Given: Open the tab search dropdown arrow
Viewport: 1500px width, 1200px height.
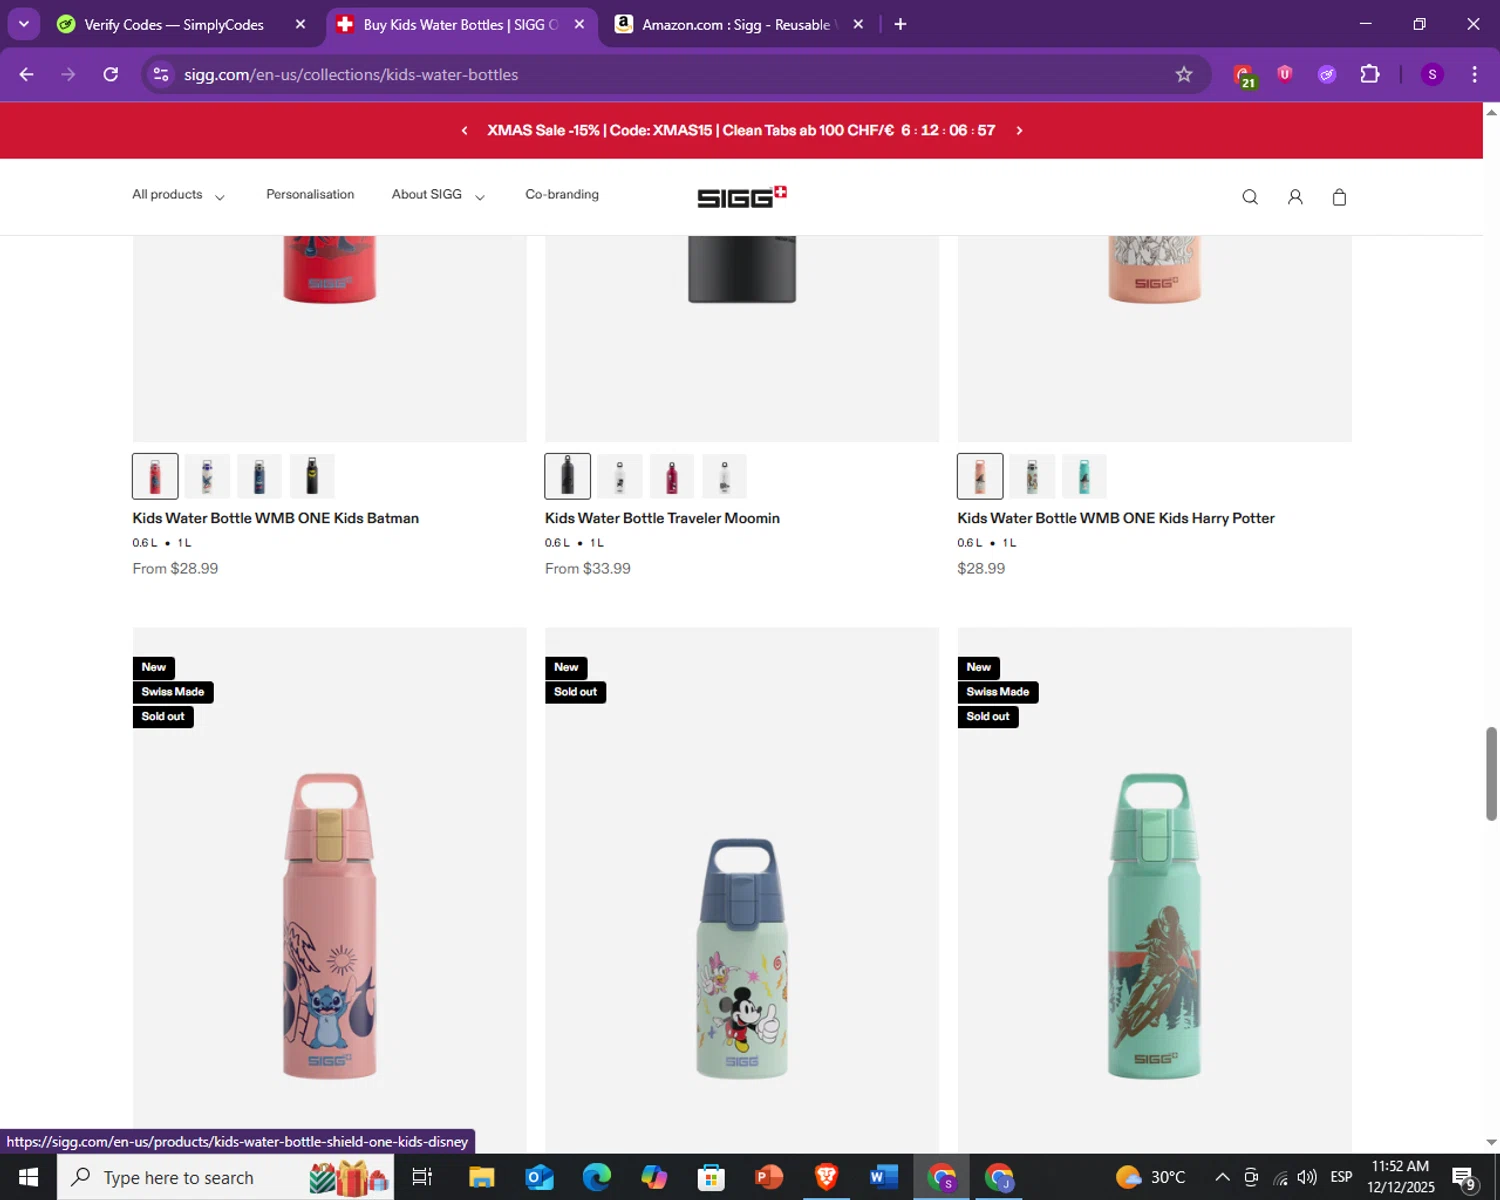Looking at the screenshot, I should coord(24,24).
